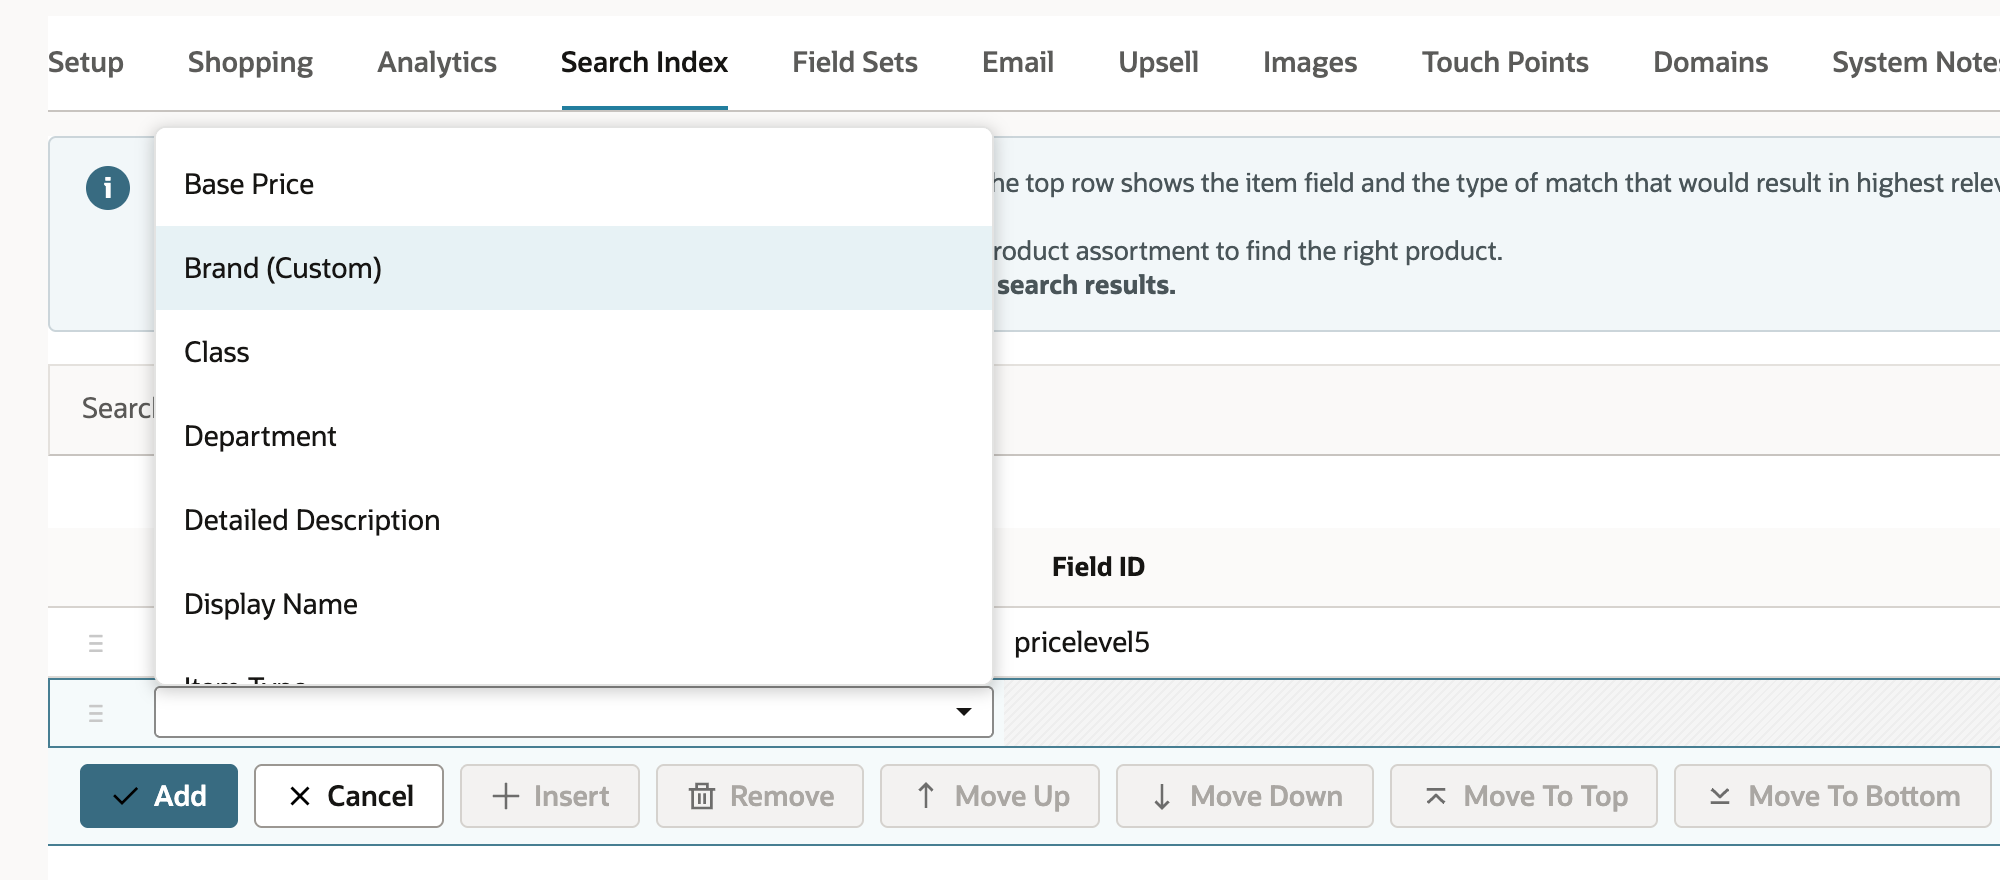Click the empty field selector combo box

click(x=574, y=712)
